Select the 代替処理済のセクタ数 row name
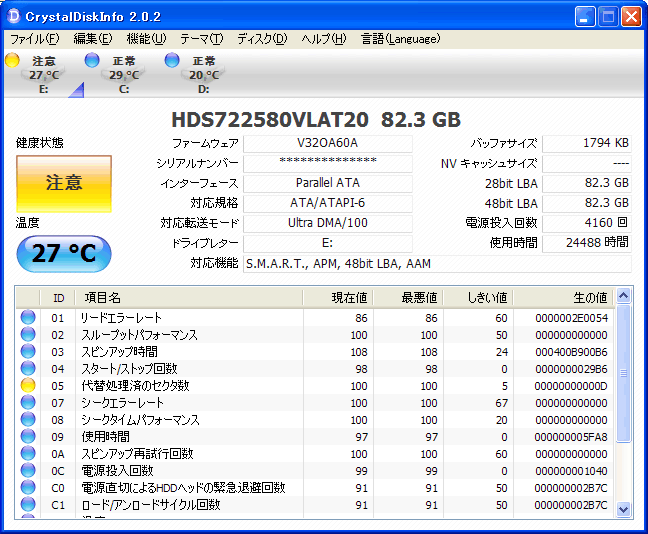The width and height of the screenshot is (648, 534). point(135,386)
